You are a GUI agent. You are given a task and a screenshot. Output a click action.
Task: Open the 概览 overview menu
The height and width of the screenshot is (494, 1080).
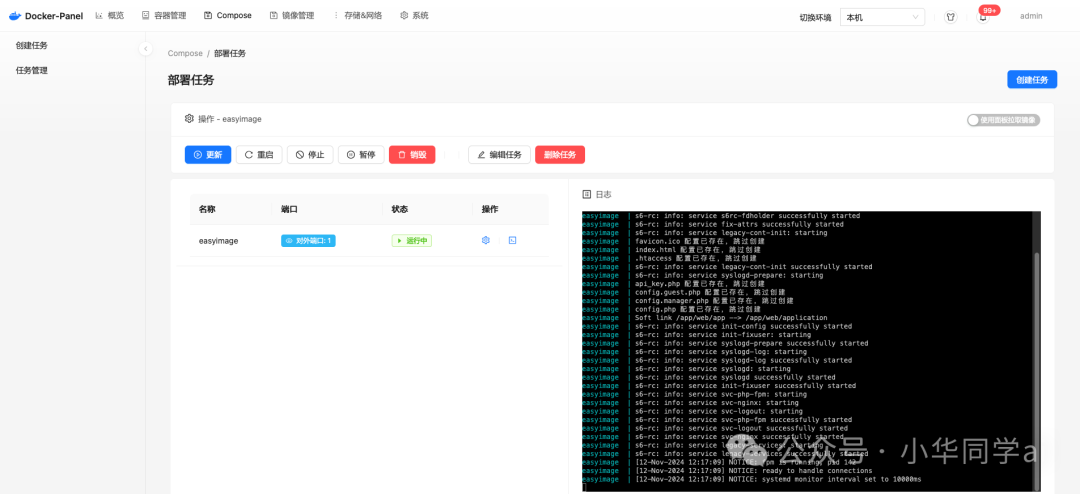(110, 15)
